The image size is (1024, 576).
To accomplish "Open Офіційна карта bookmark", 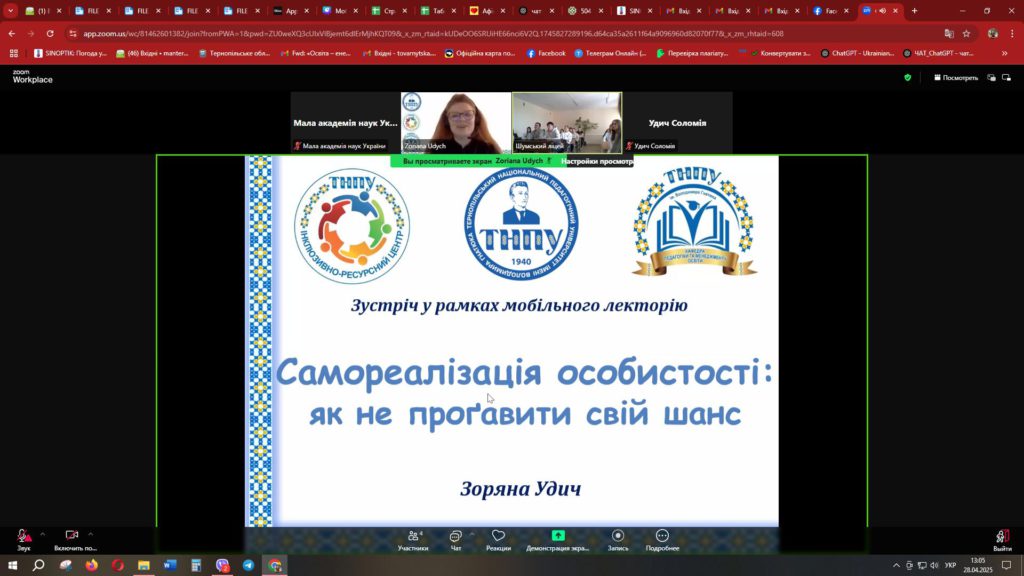I will [x=480, y=54].
